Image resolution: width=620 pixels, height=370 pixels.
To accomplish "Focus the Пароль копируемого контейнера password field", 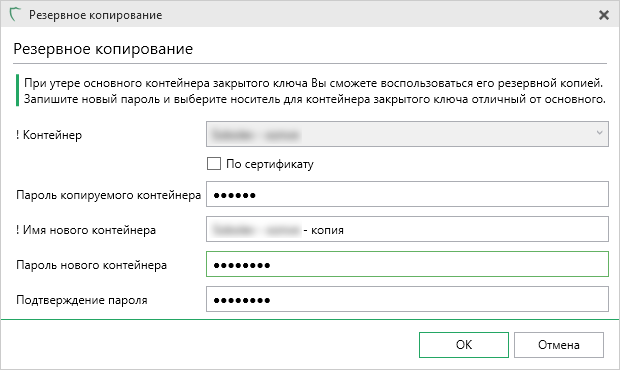I will 407,194.
